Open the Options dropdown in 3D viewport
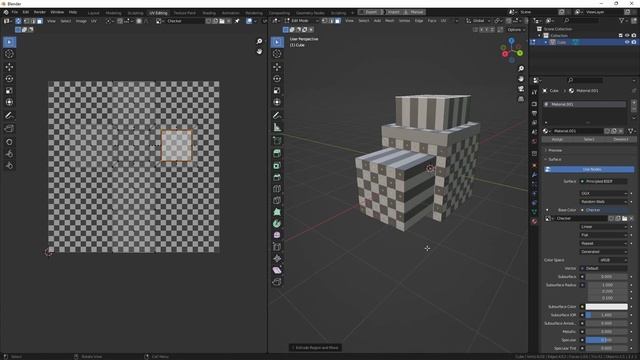The width and height of the screenshot is (640, 360). 516,30
